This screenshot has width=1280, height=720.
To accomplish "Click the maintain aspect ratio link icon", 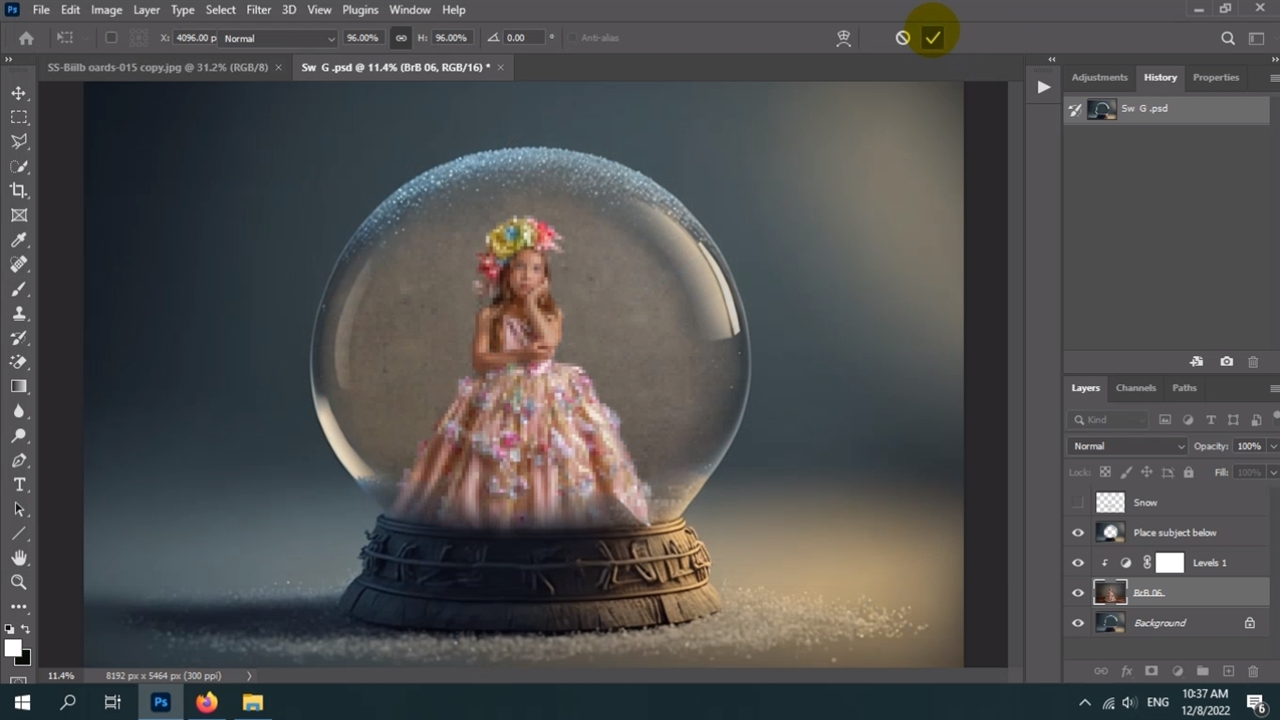I will click(401, 38).
